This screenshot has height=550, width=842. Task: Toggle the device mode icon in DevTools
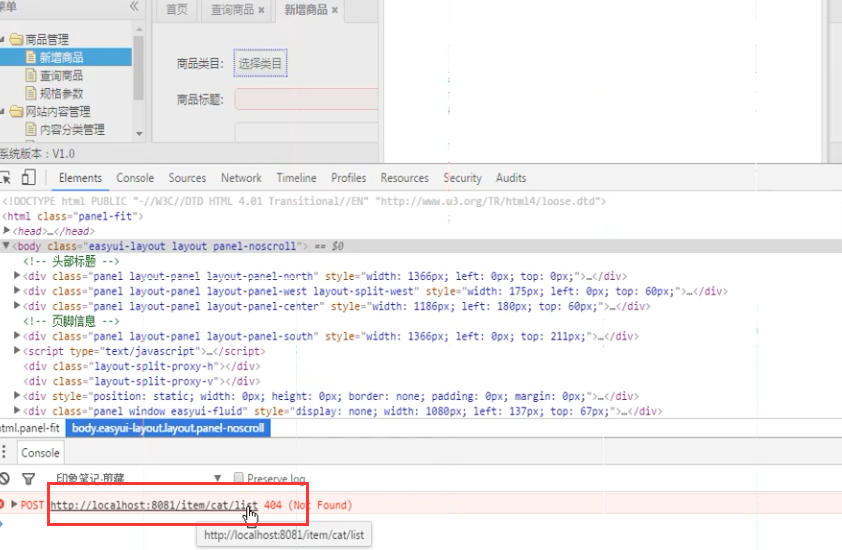(x=28, y=177)
